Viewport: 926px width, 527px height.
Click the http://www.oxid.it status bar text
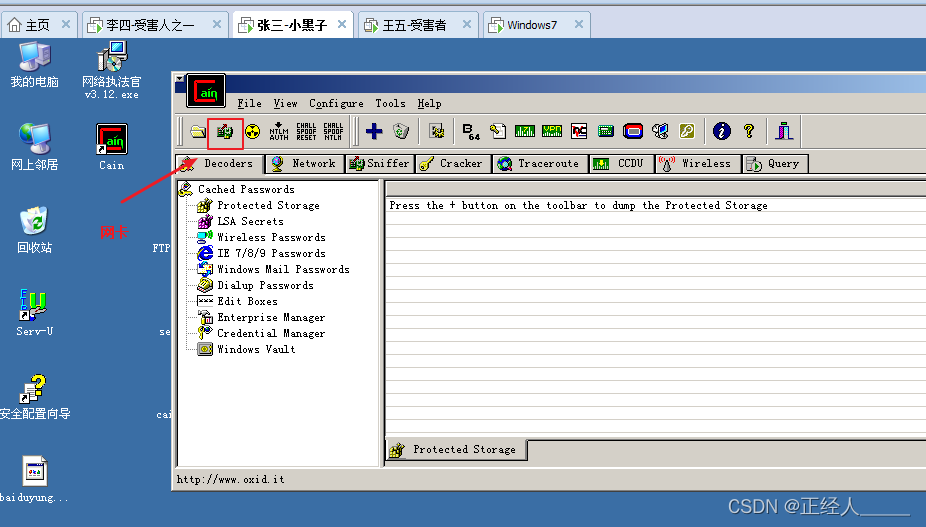coord(230,479)
